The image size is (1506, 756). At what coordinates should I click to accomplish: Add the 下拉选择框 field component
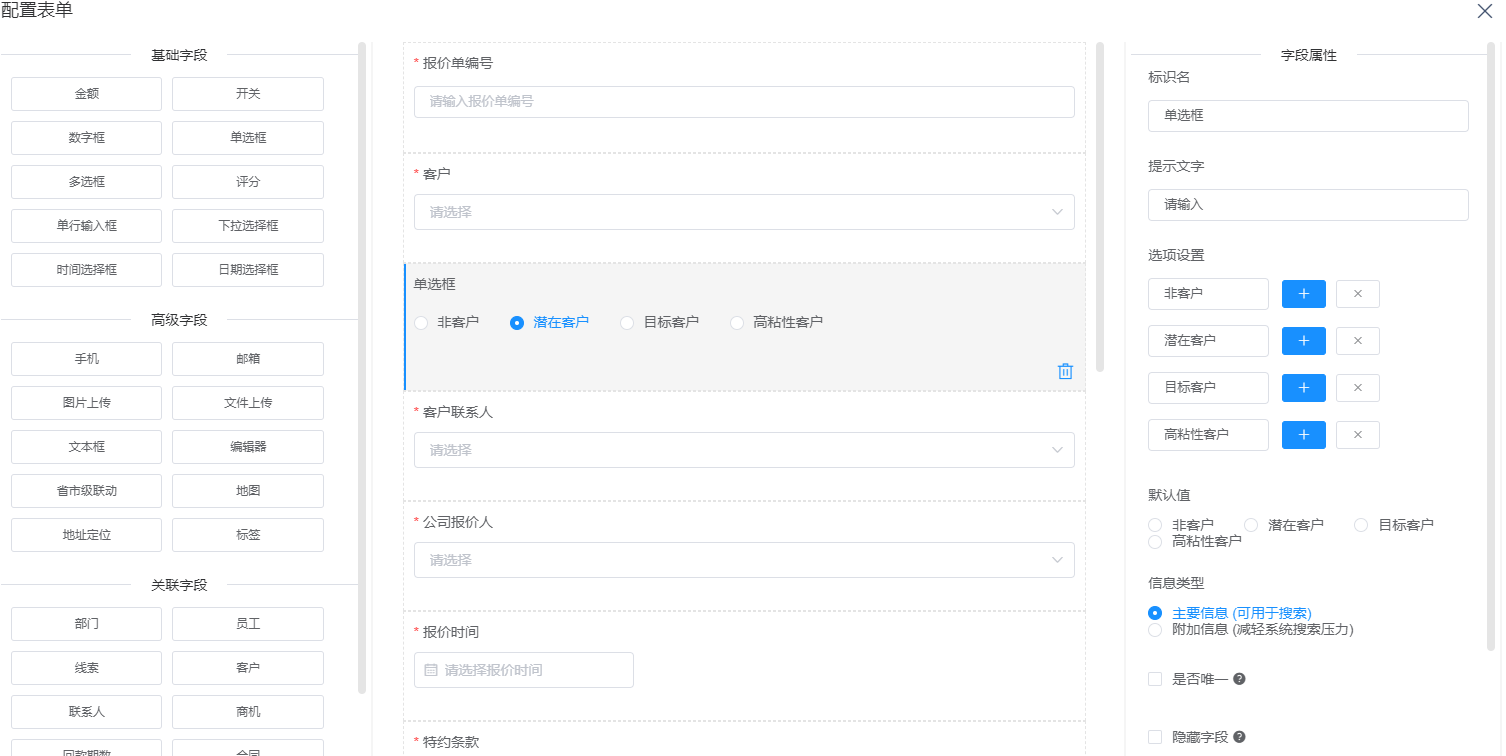[x=248, y=226]
